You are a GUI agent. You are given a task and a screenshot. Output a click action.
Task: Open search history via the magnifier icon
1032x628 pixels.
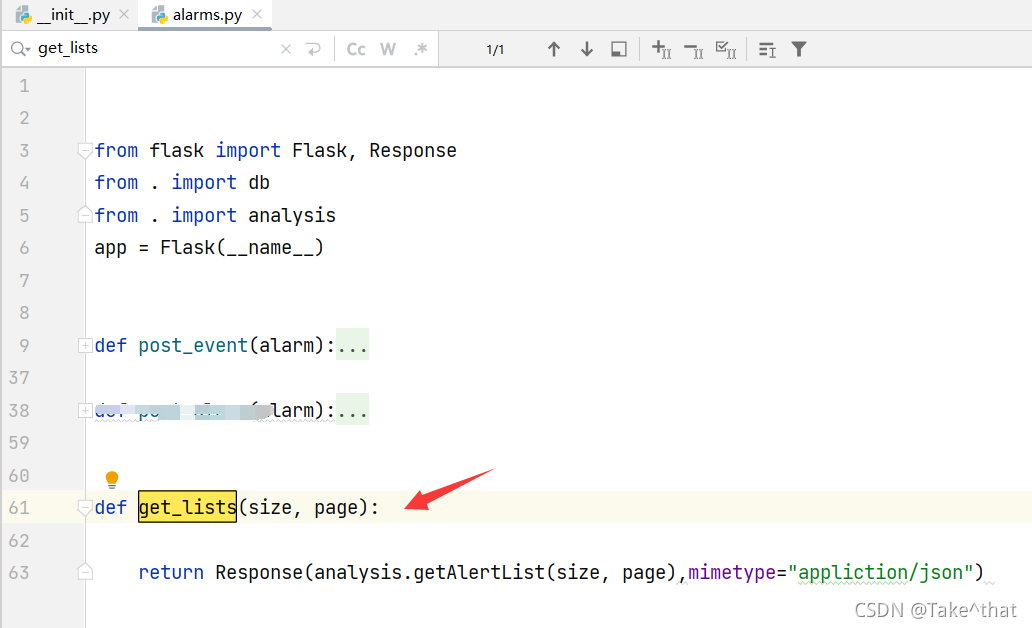coord(20,48)
